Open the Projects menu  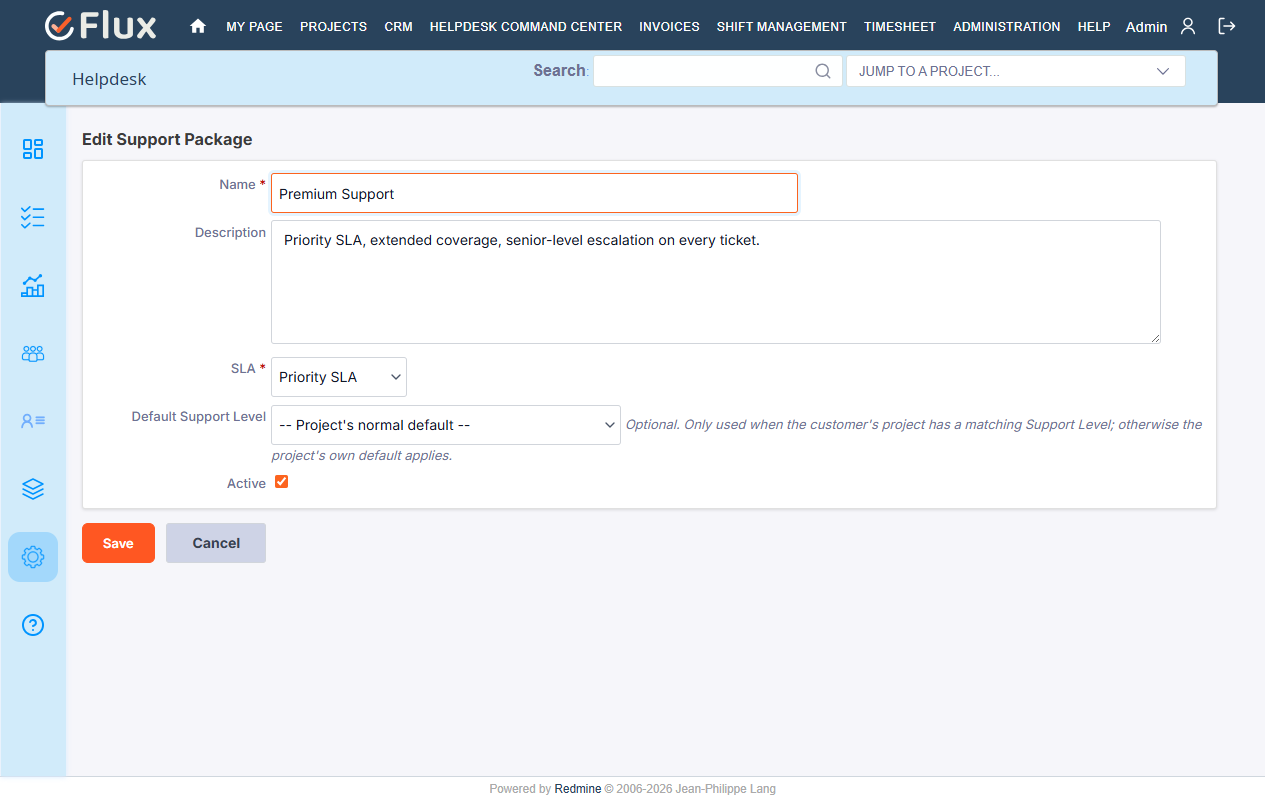click(333, 27)
